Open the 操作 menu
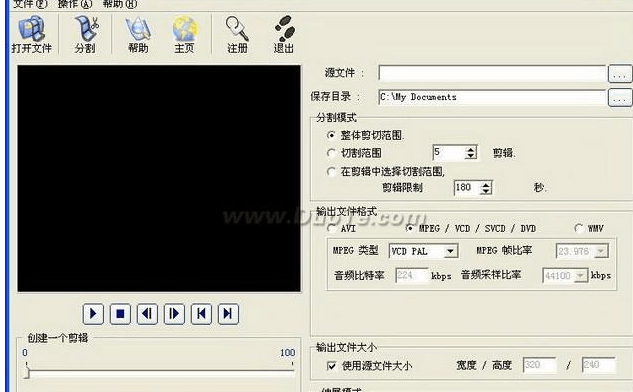The image size is (633, 392). 75,4
